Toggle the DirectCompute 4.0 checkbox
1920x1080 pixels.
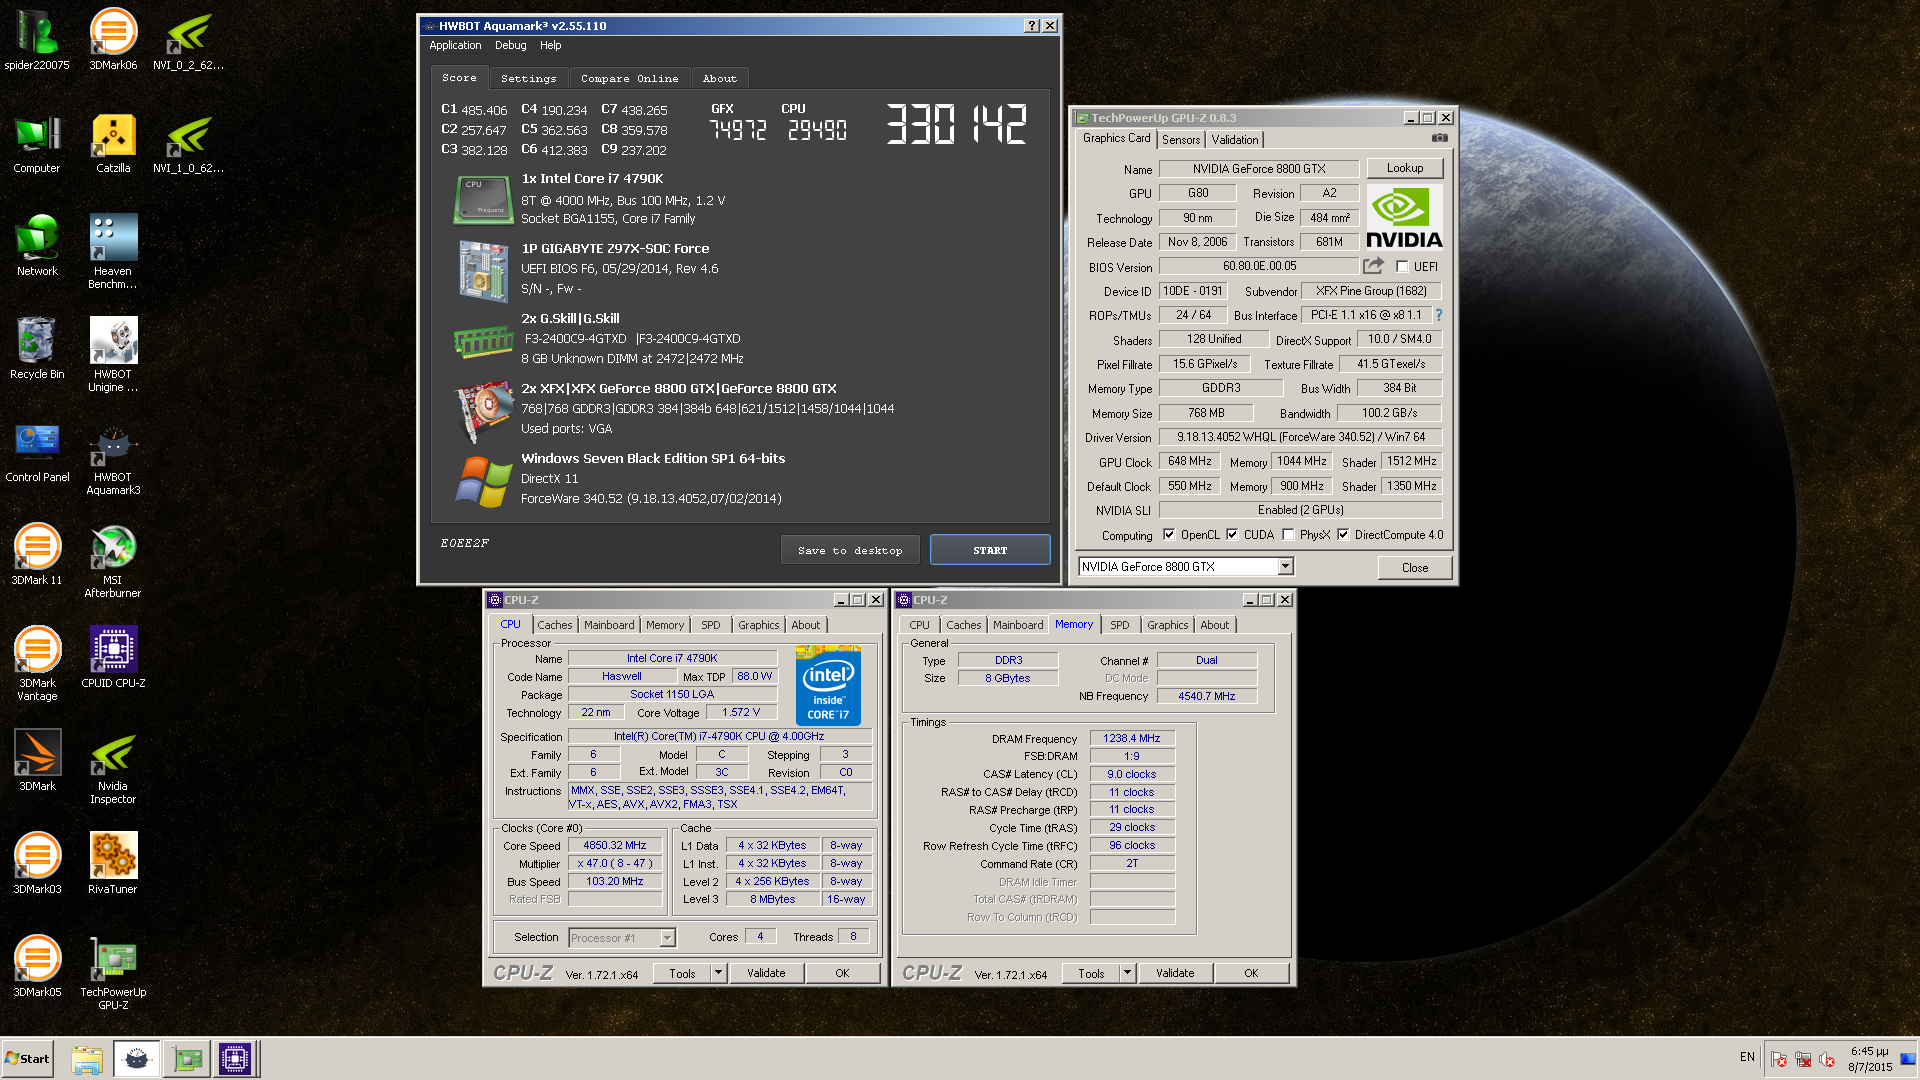click(1343, 535)
